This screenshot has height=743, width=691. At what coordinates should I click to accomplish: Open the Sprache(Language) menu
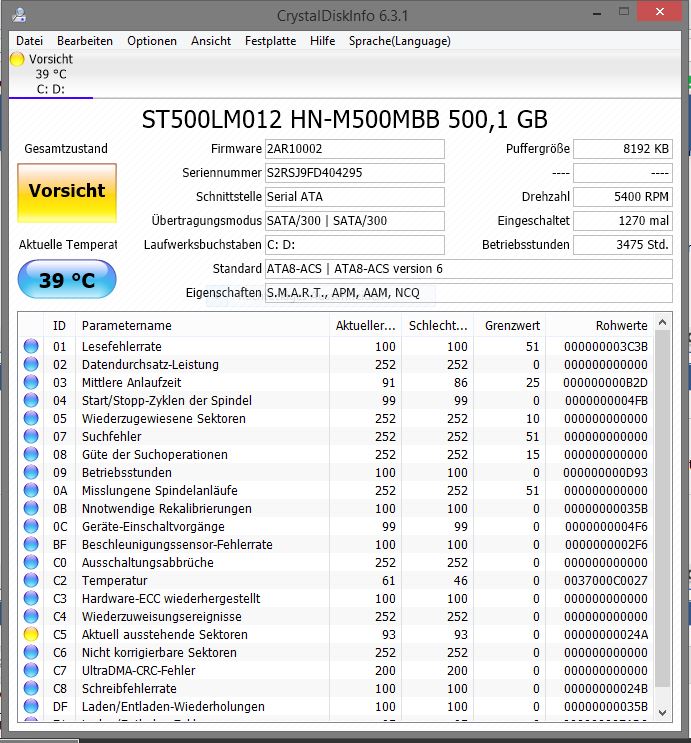(400, 41)
